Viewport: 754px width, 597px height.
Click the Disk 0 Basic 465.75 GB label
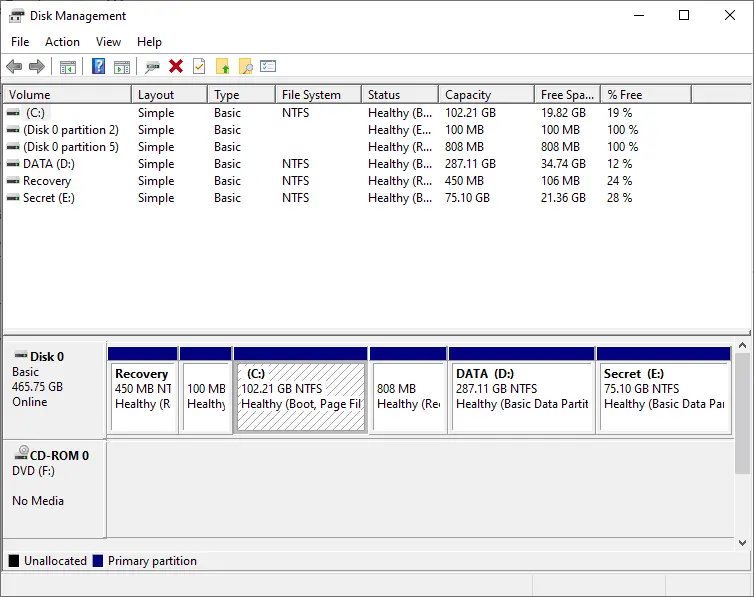click(x=54, y=390)
